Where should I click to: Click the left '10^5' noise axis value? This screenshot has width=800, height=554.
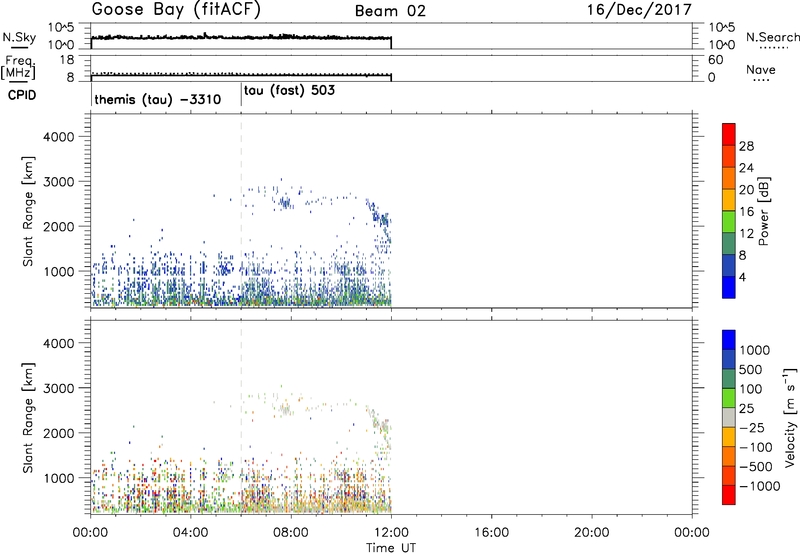click(x=62, y=27)
